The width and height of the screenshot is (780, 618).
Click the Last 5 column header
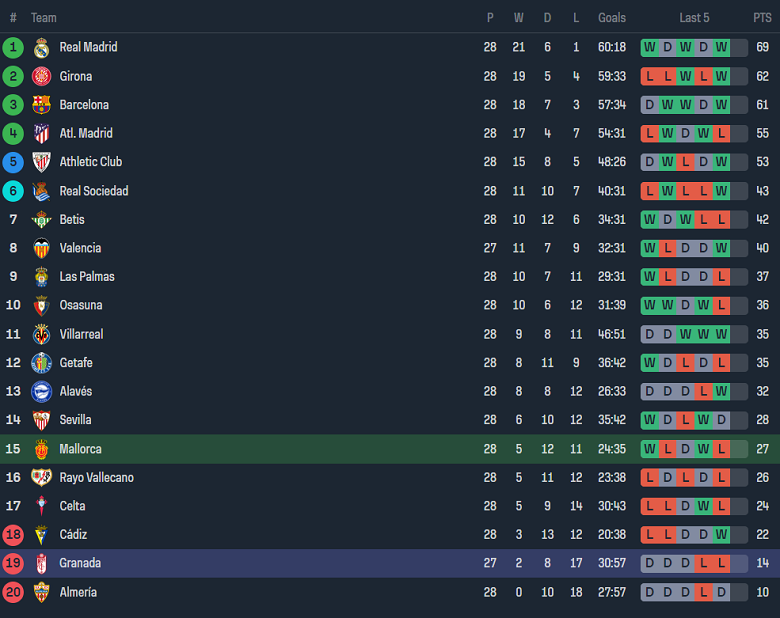coord(694,18)
